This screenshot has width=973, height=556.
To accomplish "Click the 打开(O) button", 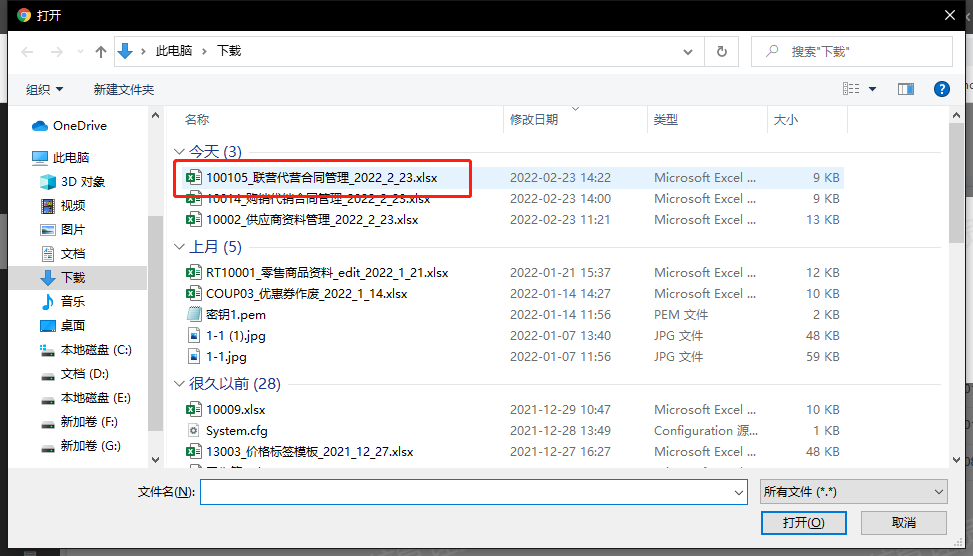I will 804,522.
